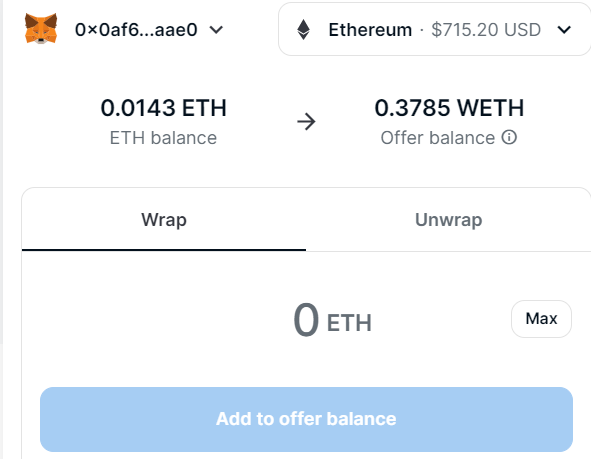591x459 pixels.
Task: Click the 0x0af6...aae0 wallet address
Action: 136,29
